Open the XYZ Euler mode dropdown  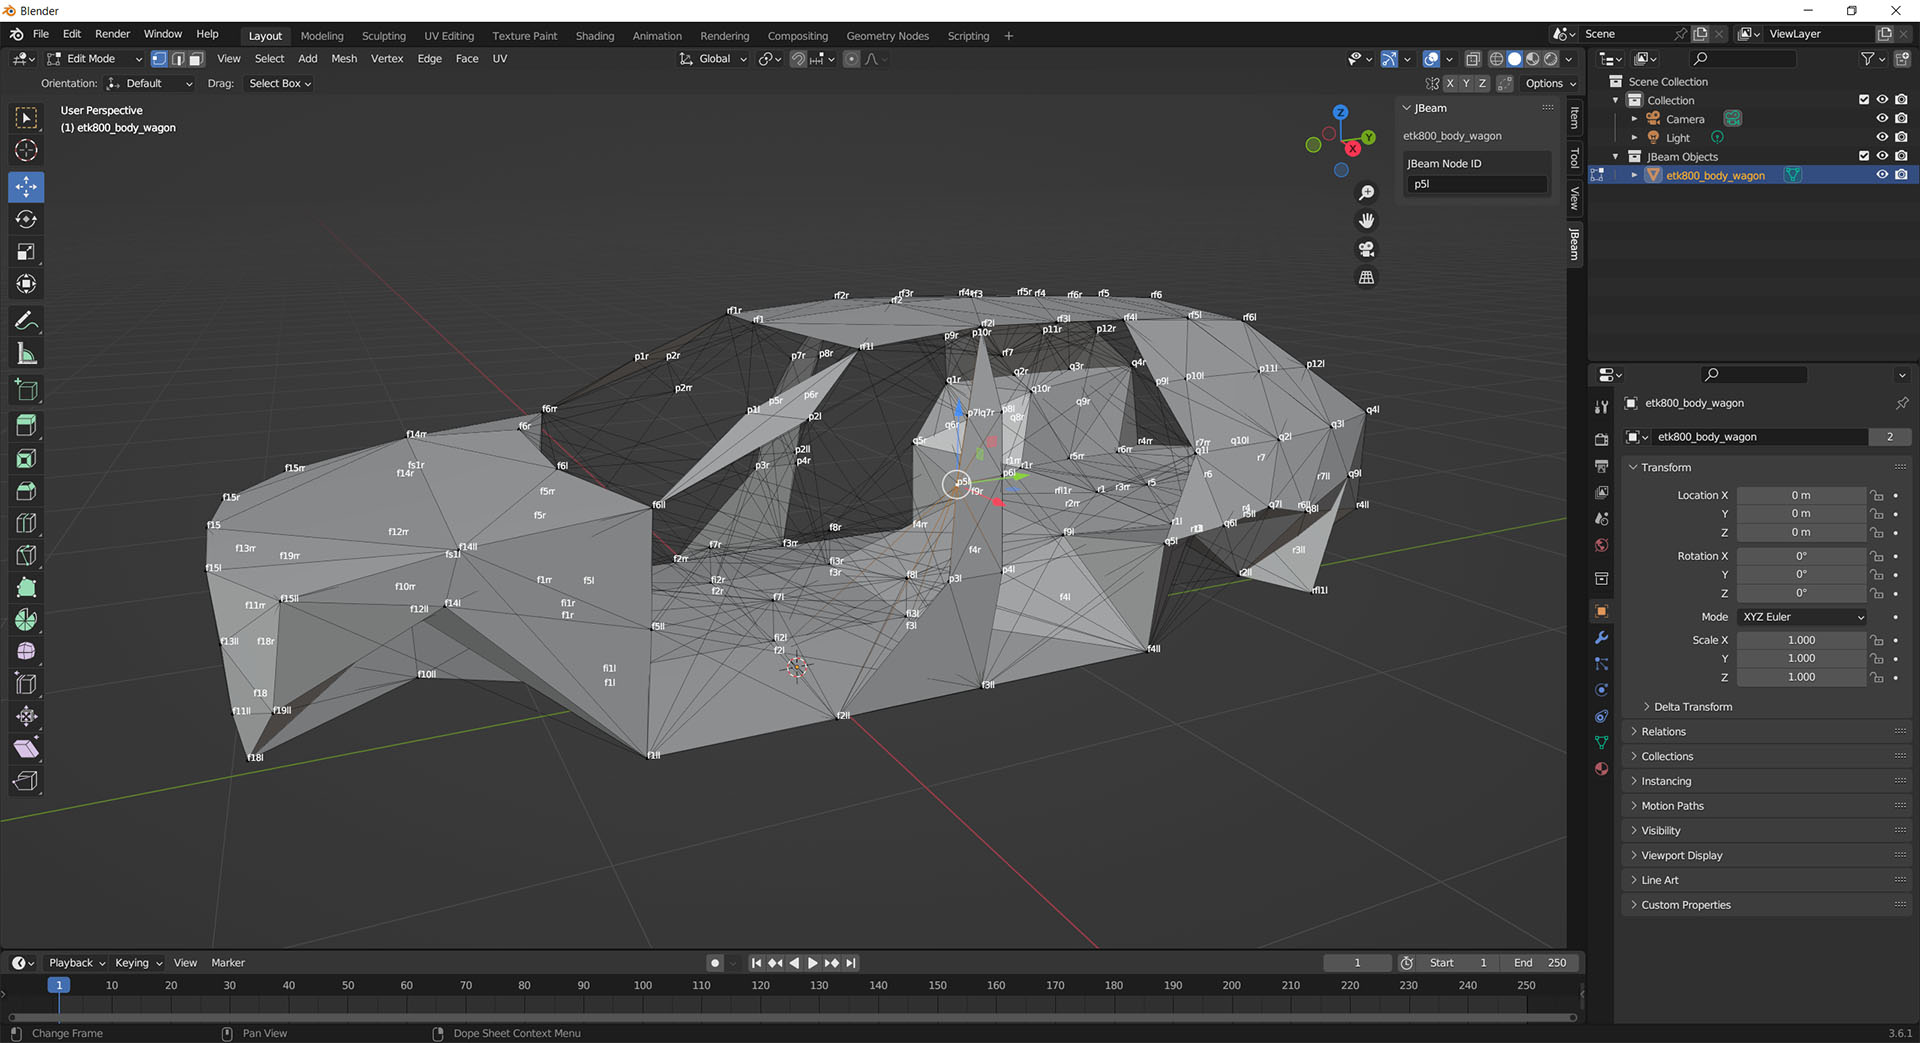click(x=1802, y=617)
